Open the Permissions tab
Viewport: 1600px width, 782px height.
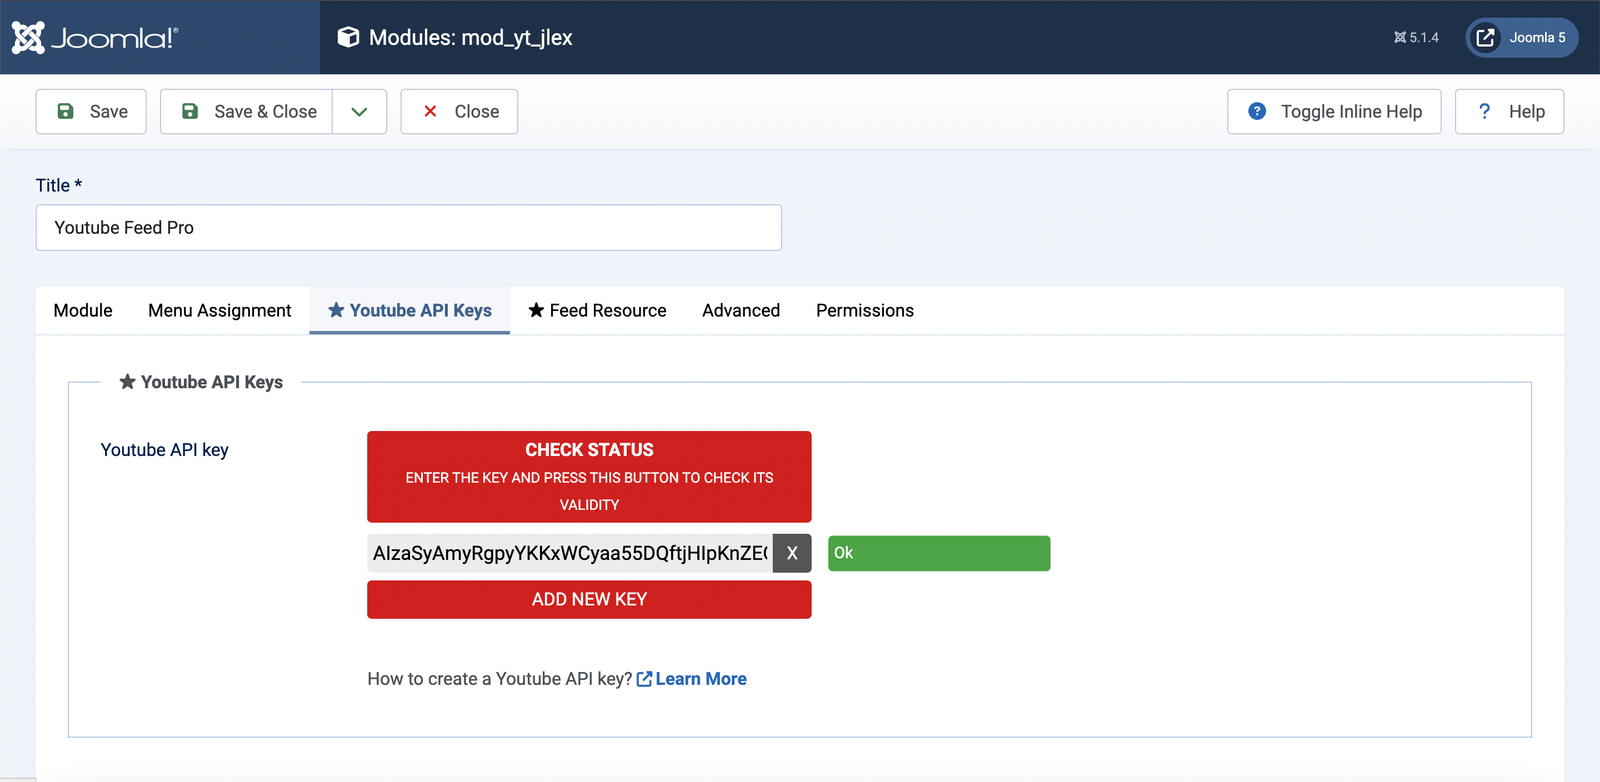pos(865,310)
